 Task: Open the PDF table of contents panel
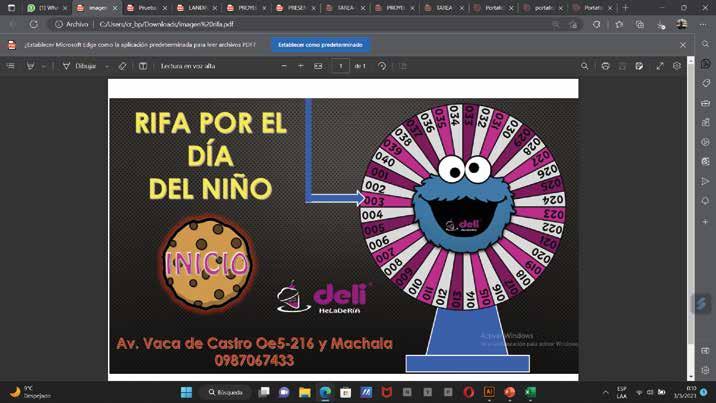[x=11, y=66]
